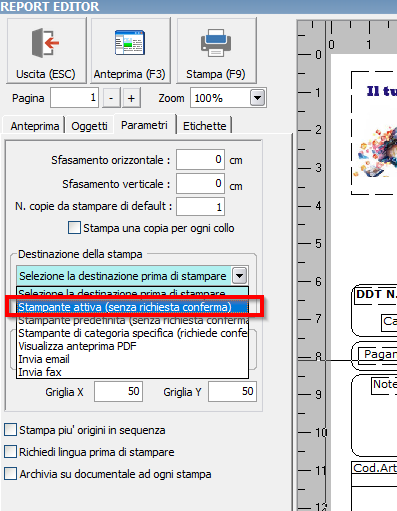Click the minus page button
Screen dimensions: 397x511
click(111, 98)
